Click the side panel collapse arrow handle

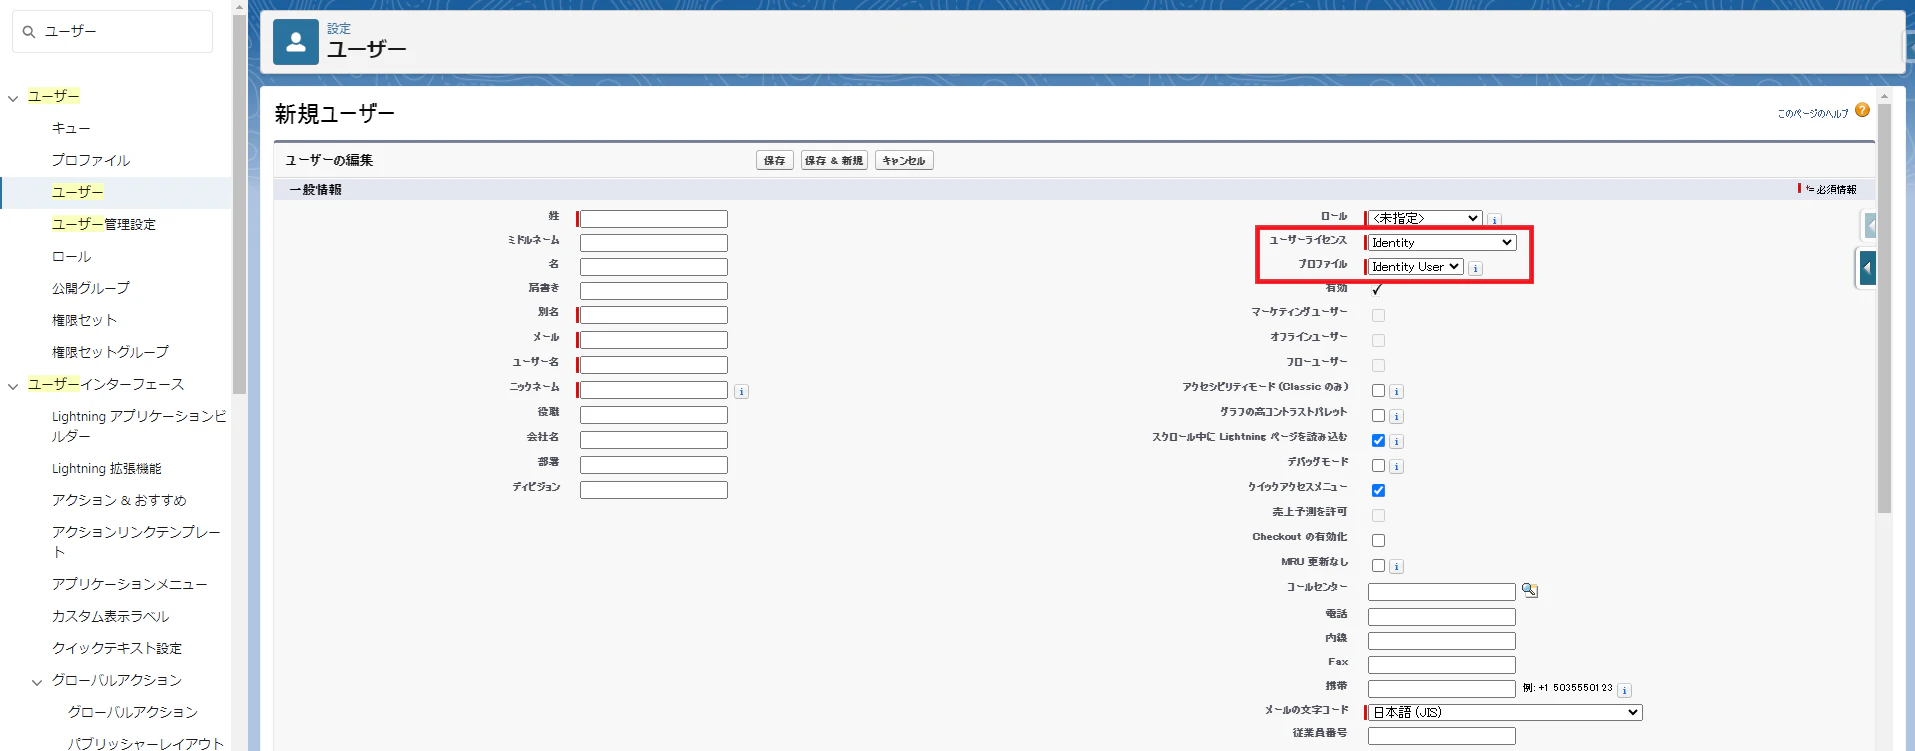(1867, 268)
